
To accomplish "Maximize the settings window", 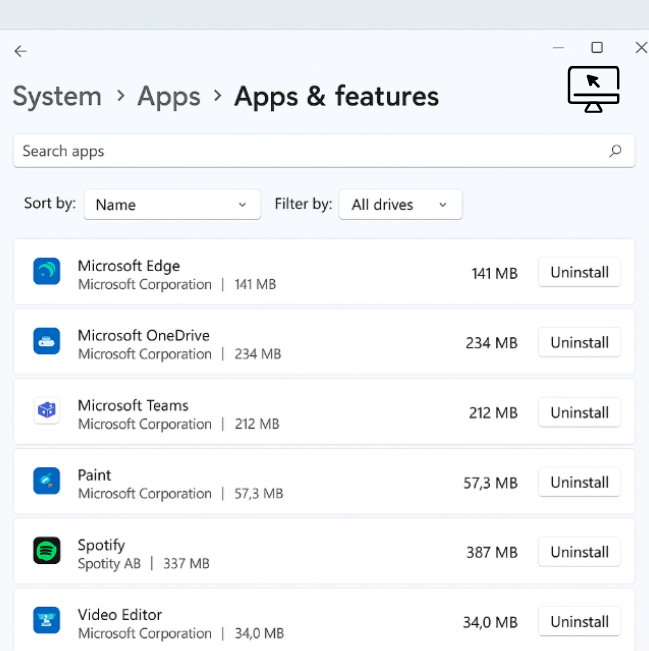I will pos(597,47).
